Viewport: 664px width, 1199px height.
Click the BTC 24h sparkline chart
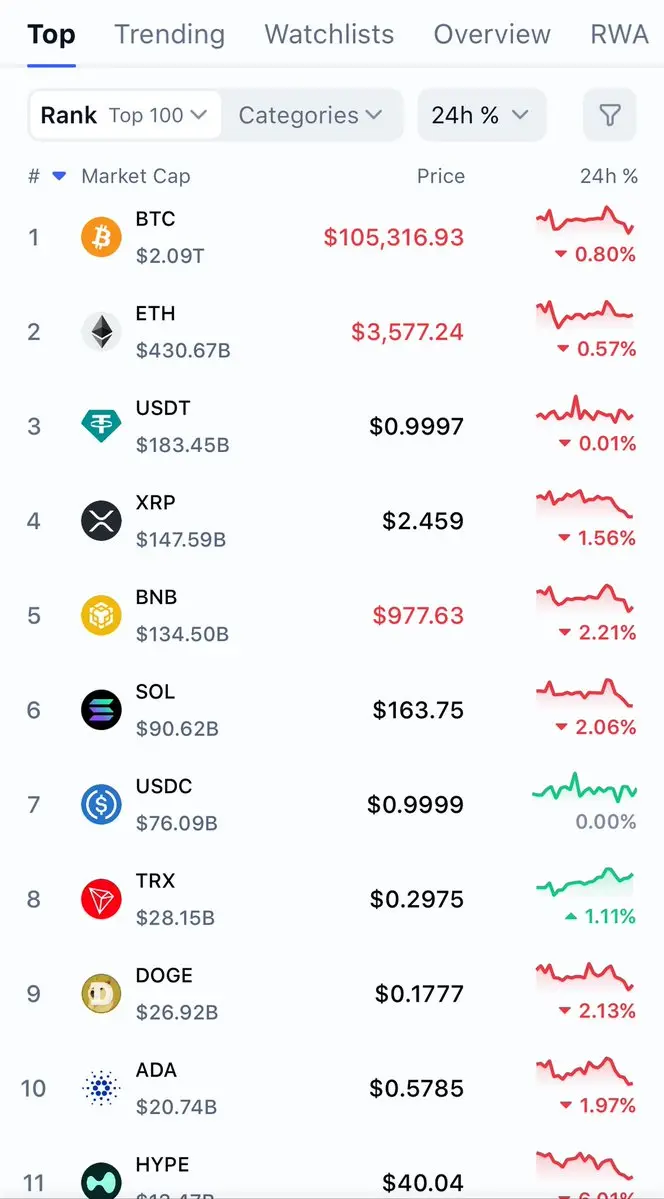(x=585, y=220)
